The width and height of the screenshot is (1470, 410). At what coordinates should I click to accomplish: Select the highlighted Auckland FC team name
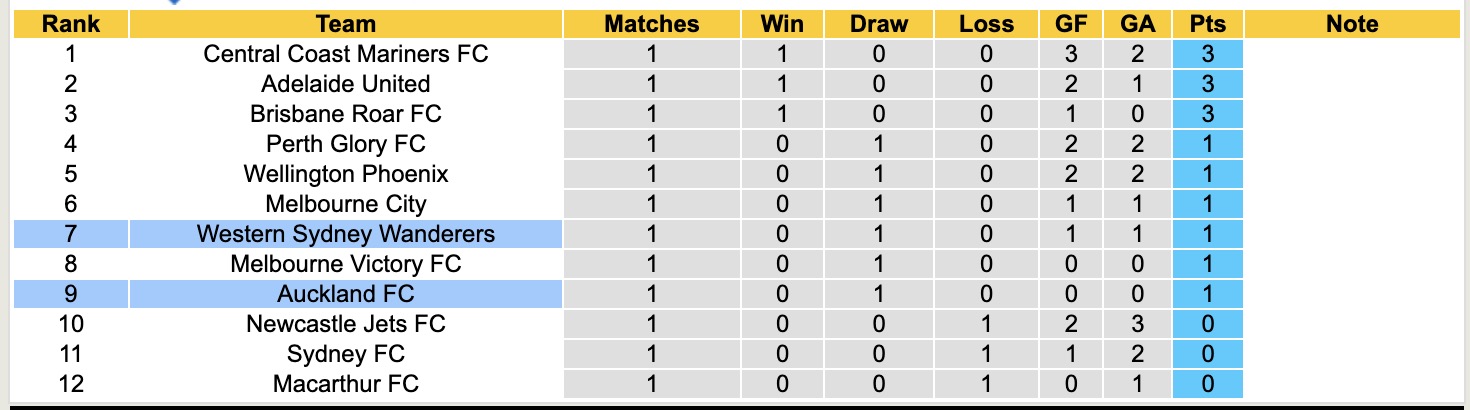click(x=345, y=294)
